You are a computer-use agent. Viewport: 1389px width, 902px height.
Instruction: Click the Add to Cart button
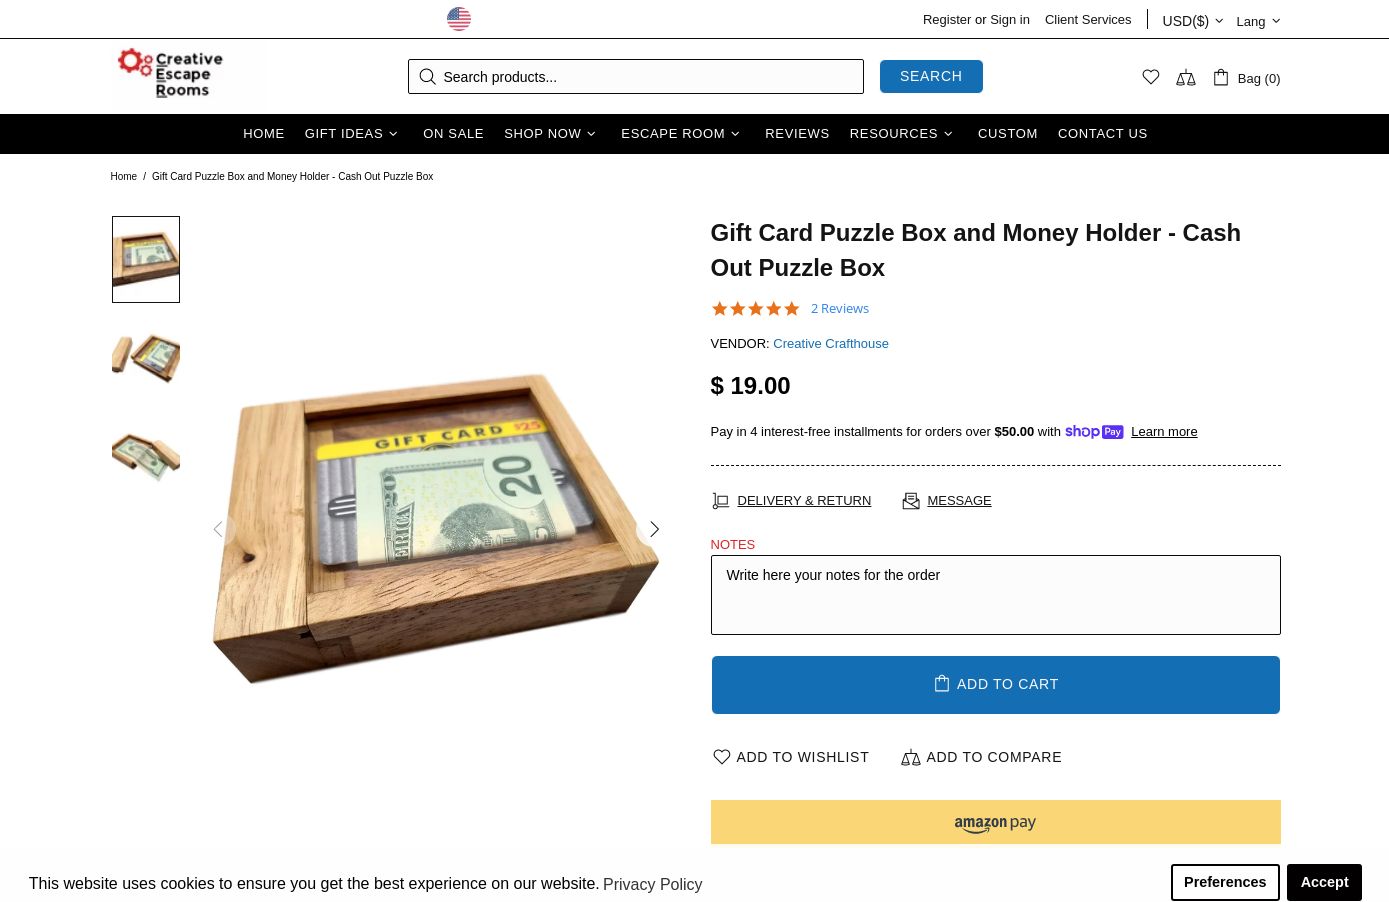tap(995, 685)
